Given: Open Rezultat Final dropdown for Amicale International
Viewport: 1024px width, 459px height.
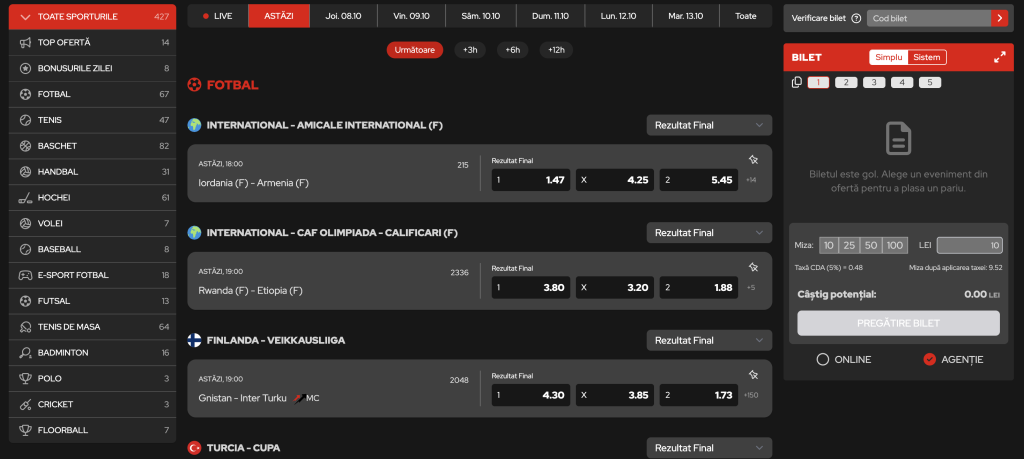Looking at the screenshot, I should (709, 125).
